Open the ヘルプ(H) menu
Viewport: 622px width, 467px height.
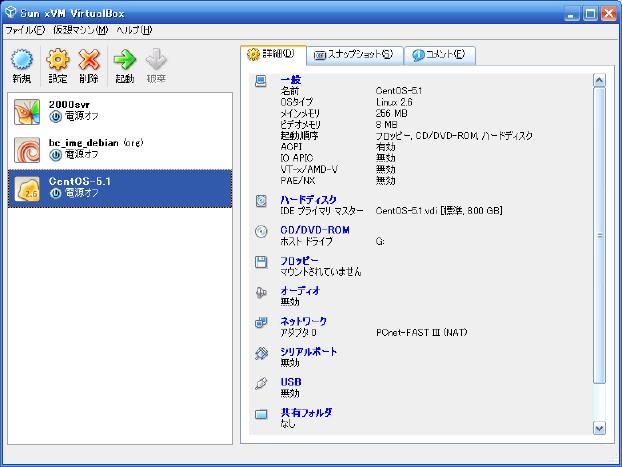134,30
